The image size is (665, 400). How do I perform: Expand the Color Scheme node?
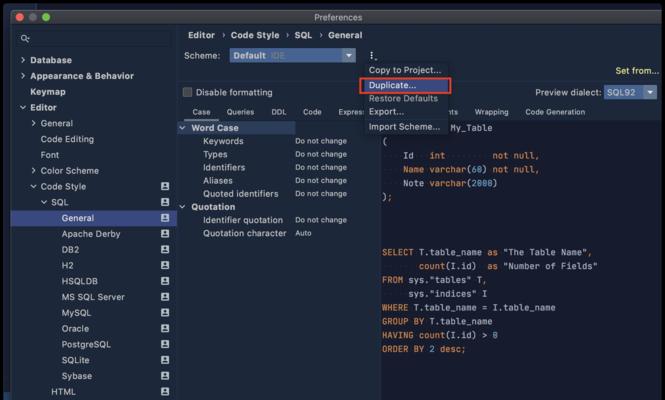tap(34, 171)
